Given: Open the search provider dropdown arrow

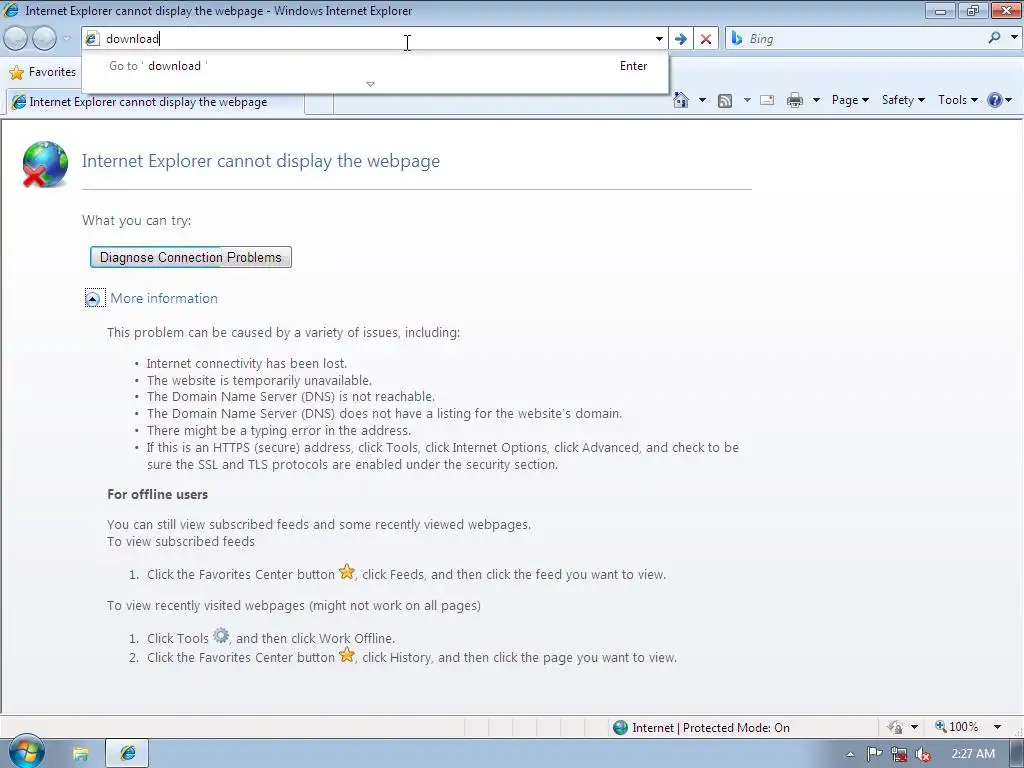Looking at the screenshot, I should 1014,38.
